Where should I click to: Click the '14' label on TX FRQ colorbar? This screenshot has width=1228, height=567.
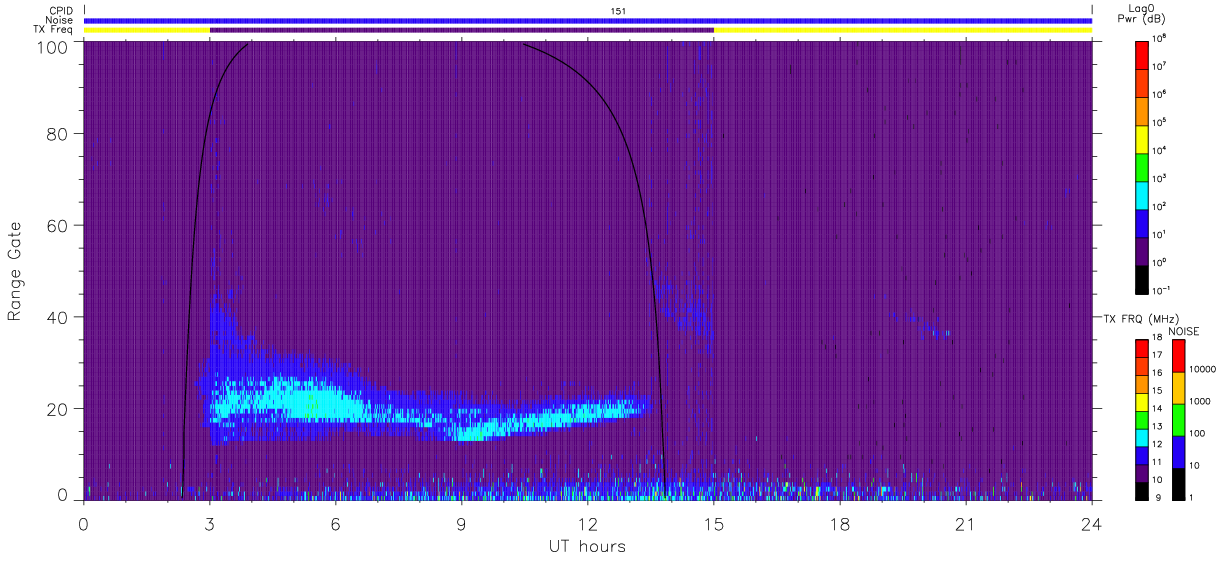(x=1157, y=408)
